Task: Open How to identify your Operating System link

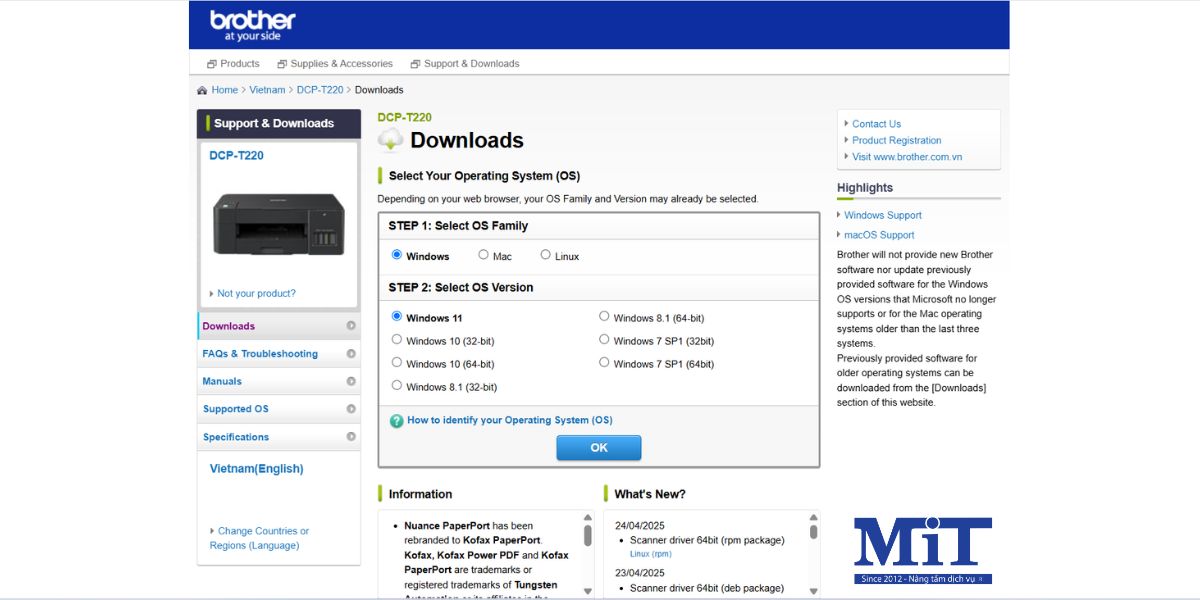Action: pos(510,421)
